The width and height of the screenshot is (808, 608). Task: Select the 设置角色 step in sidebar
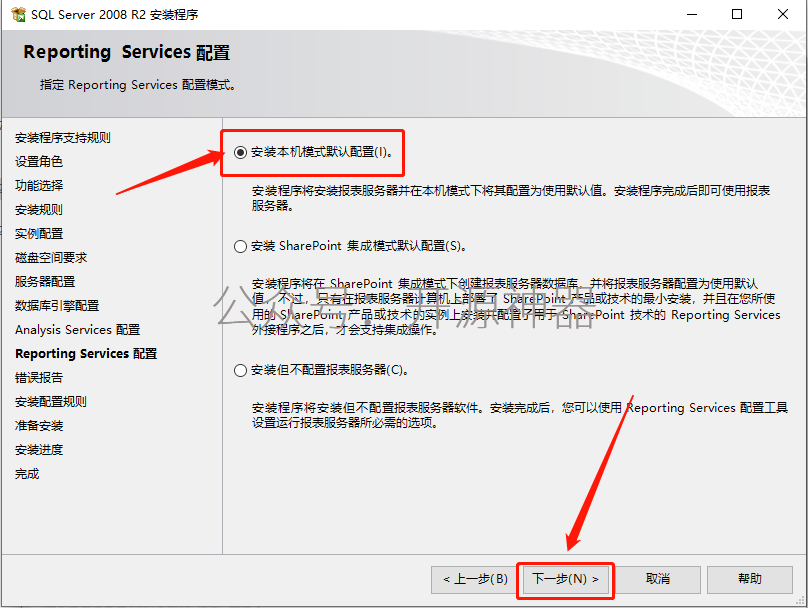click(39, 162)
